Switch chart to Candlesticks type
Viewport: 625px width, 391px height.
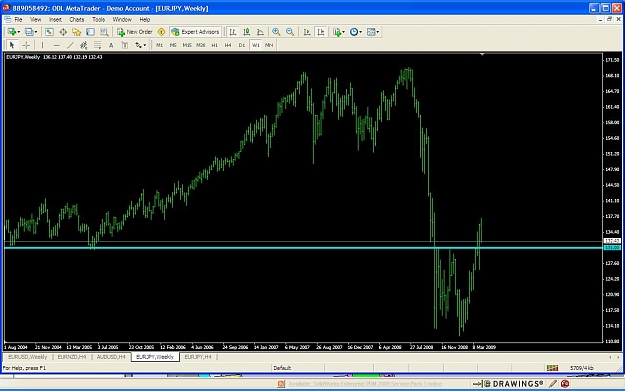(x=247, y=32)
